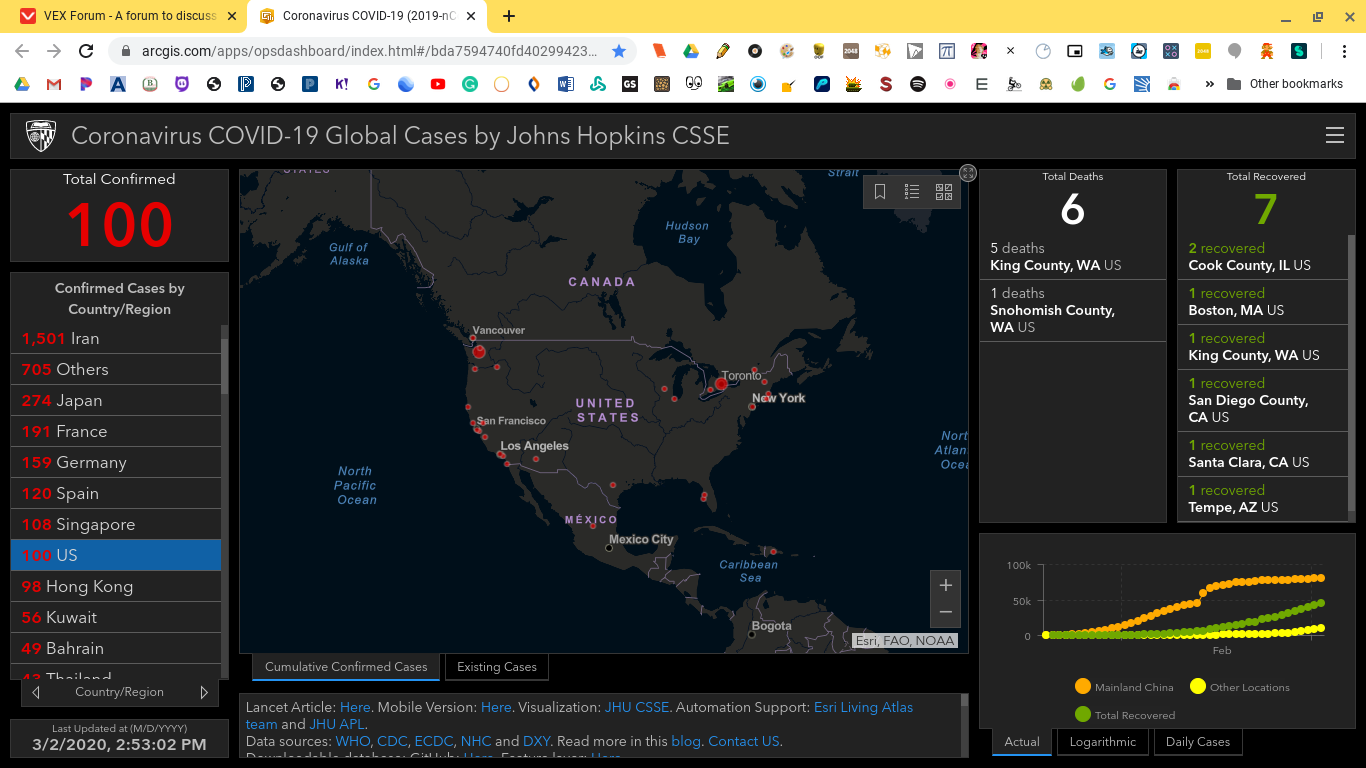
Task: Open the Contact US link
Action: [743, 741]
